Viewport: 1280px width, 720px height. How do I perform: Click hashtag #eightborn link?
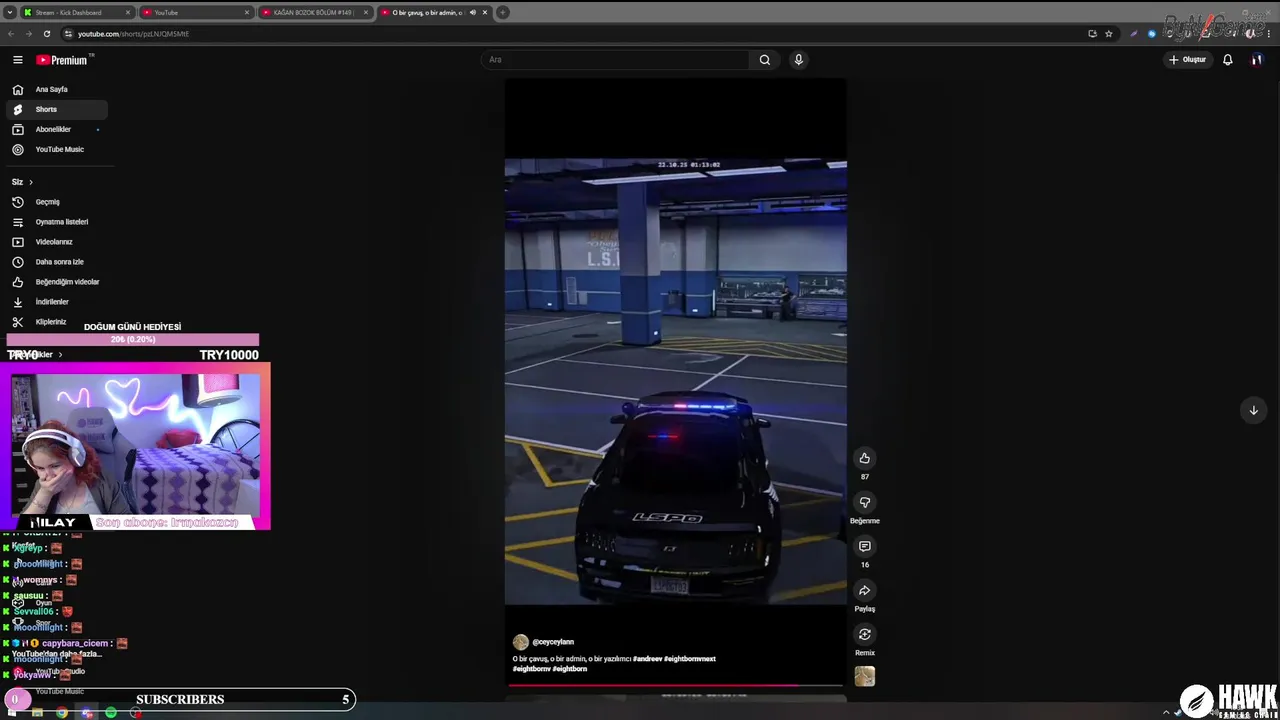coord(570,669)
